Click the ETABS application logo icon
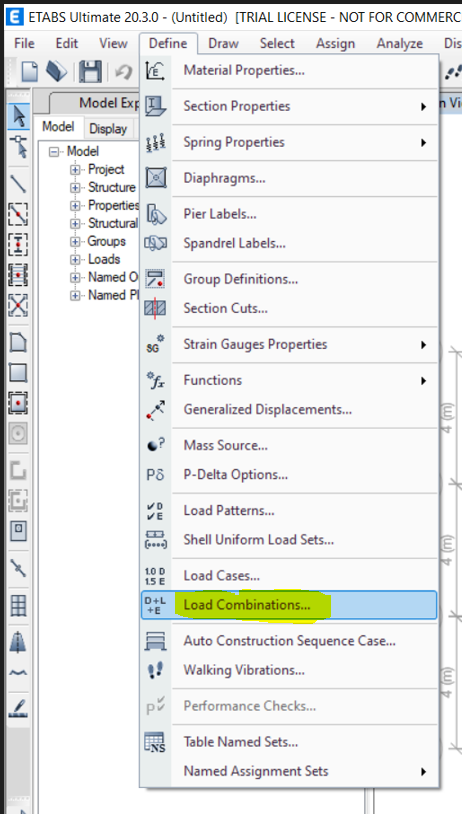The image size is (462, 814). tap(17, 17)
